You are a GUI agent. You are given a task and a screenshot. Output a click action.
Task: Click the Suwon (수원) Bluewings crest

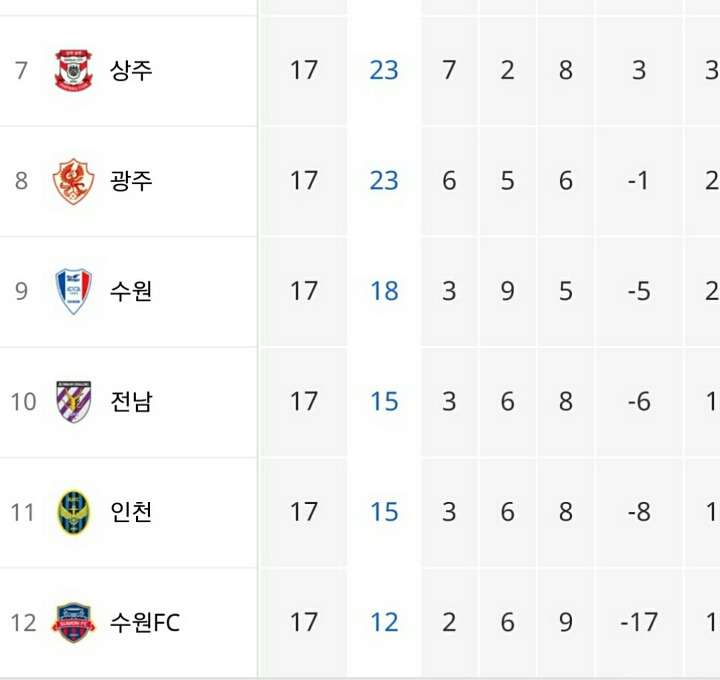[x=73, y=291]
